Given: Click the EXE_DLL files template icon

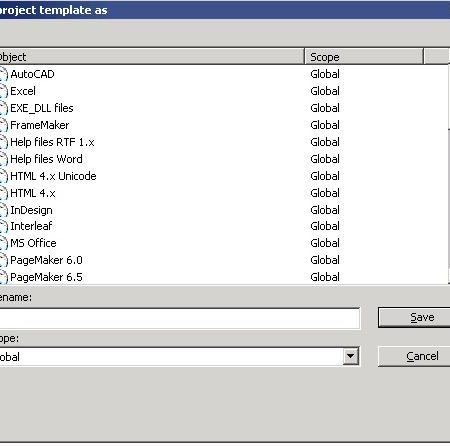Looking at the screenshot, I should (3, 108).
